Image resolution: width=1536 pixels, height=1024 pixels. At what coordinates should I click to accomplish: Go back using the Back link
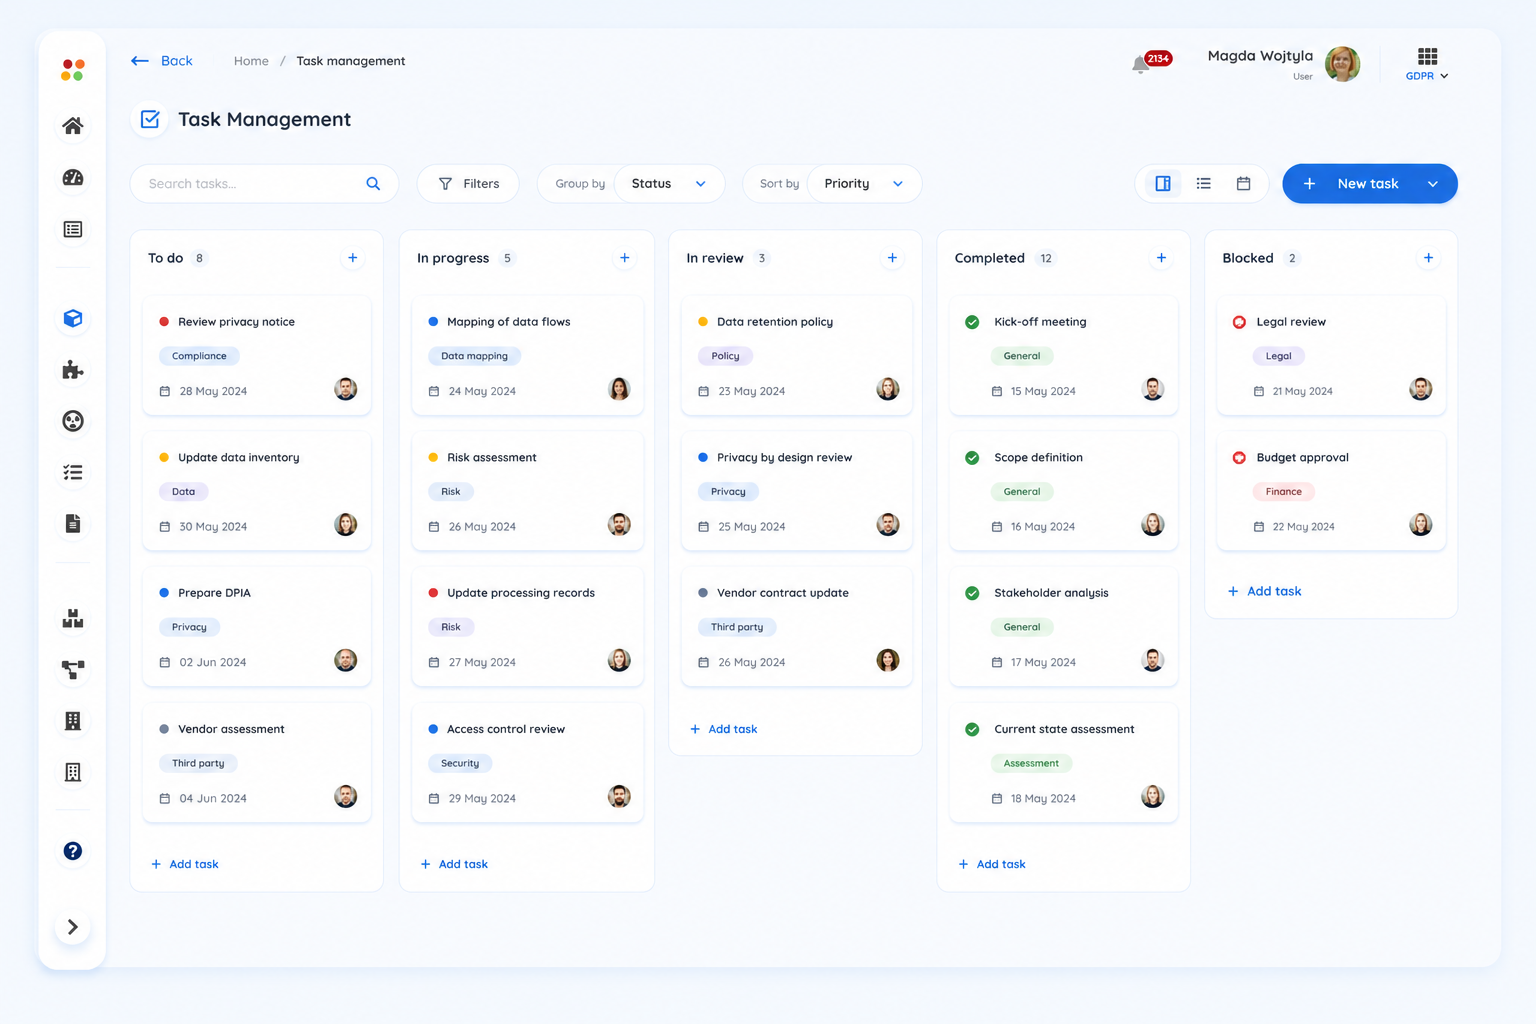(x=162, y=61)
